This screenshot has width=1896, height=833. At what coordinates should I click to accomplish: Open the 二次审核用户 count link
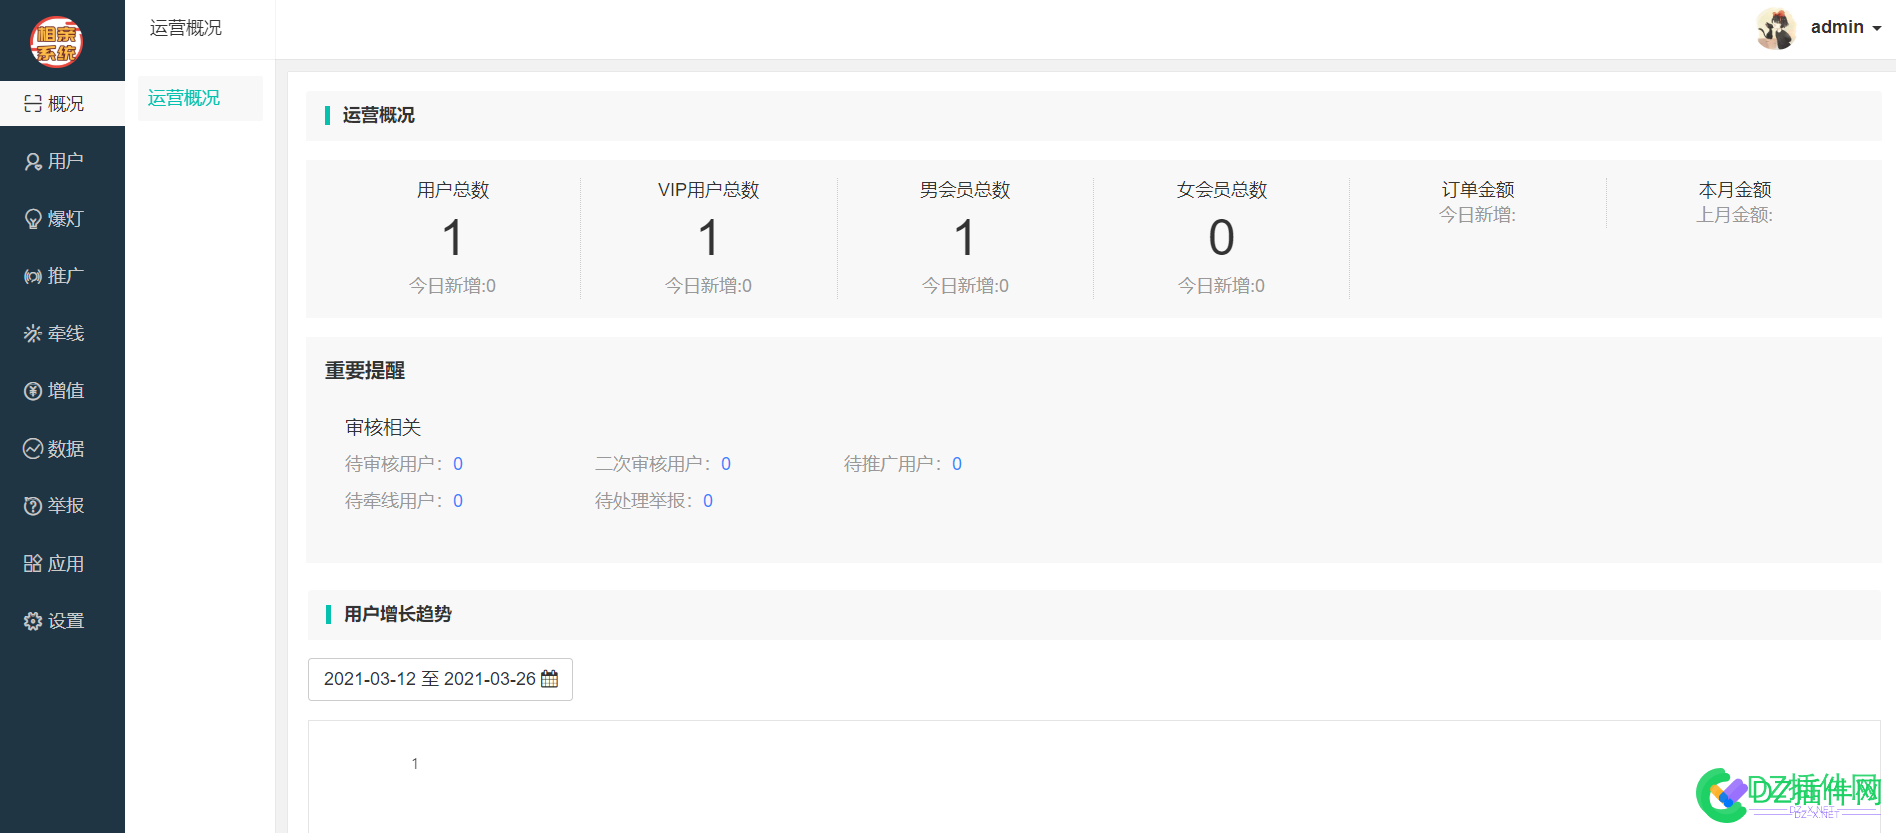(726, 464)
